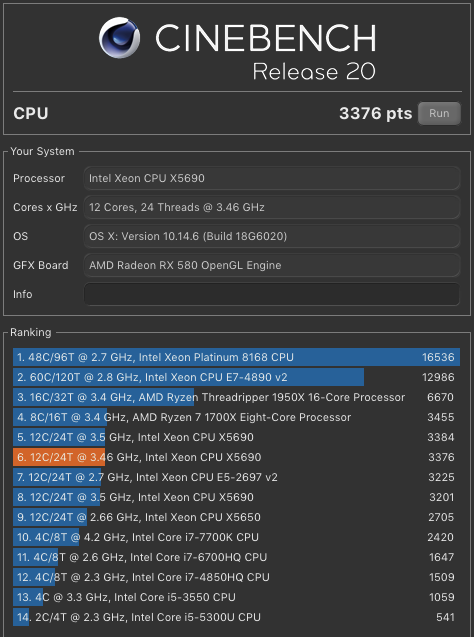
Task: Select the Core i7-6700HQ ranking row
Action: 236,557
